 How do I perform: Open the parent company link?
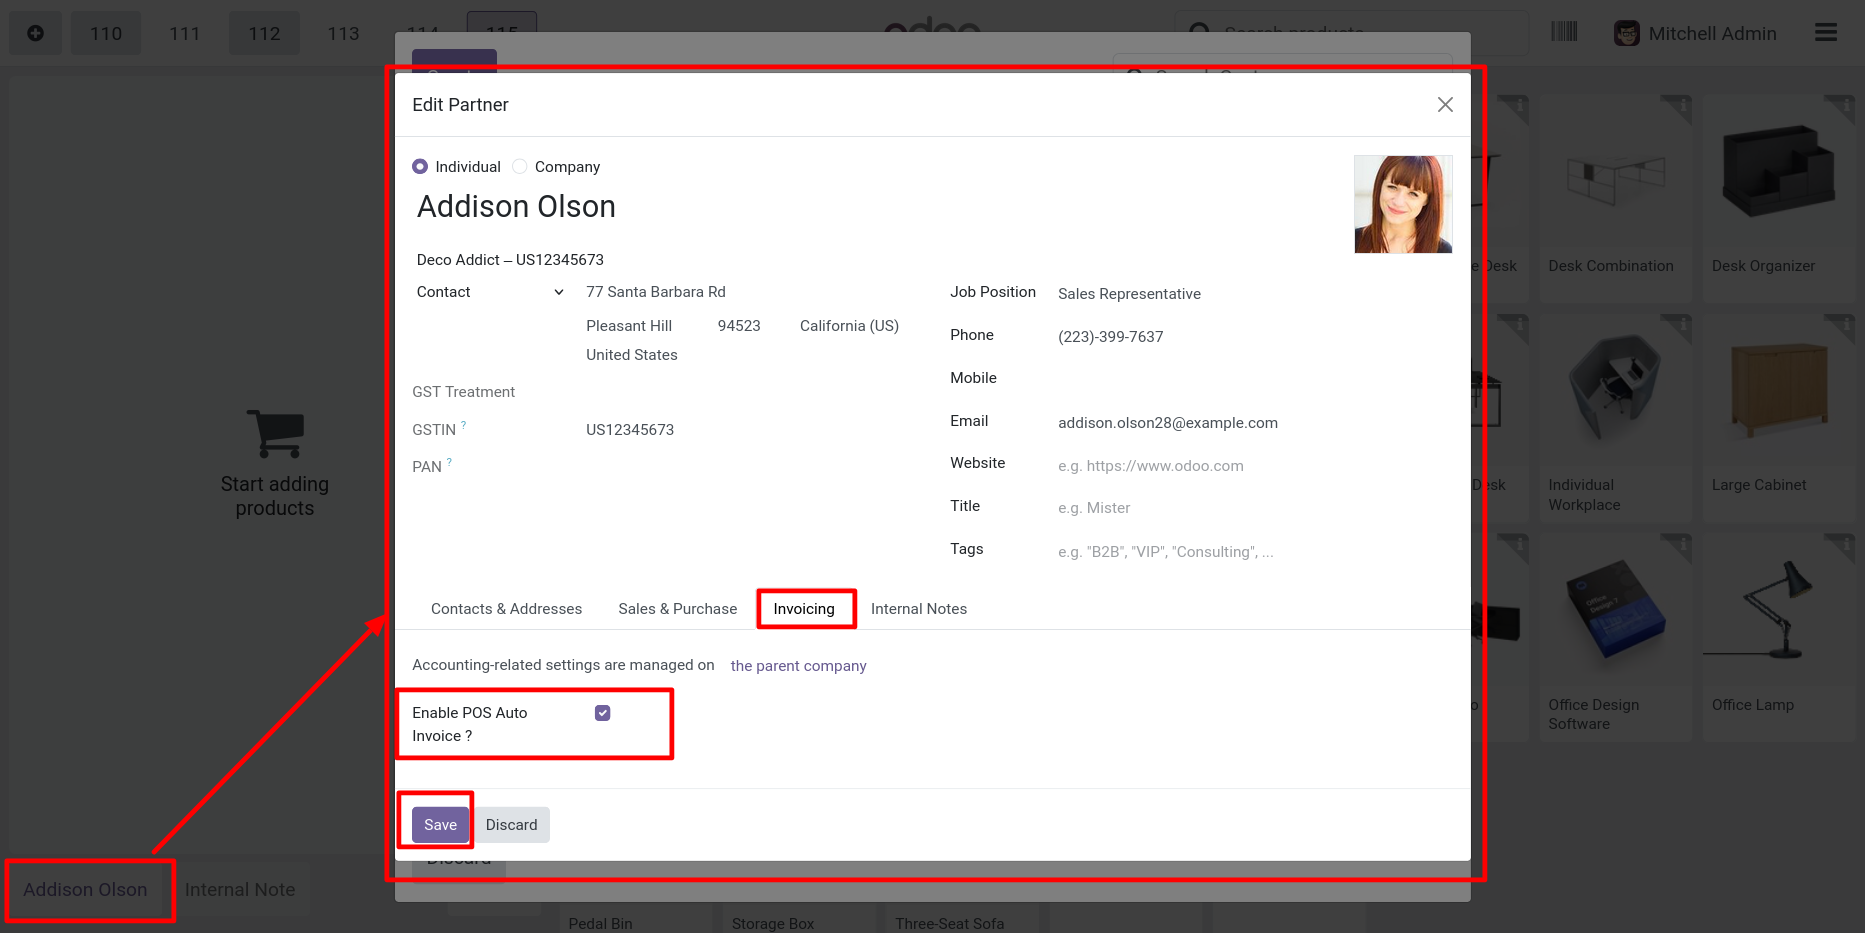click(798, 666)
